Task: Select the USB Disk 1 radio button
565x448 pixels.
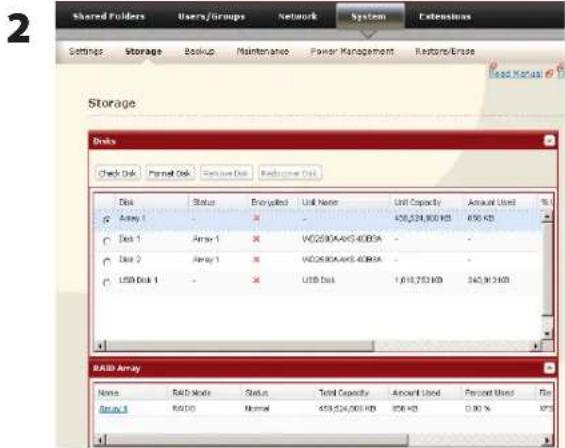Action: click(x=107, y=282)
